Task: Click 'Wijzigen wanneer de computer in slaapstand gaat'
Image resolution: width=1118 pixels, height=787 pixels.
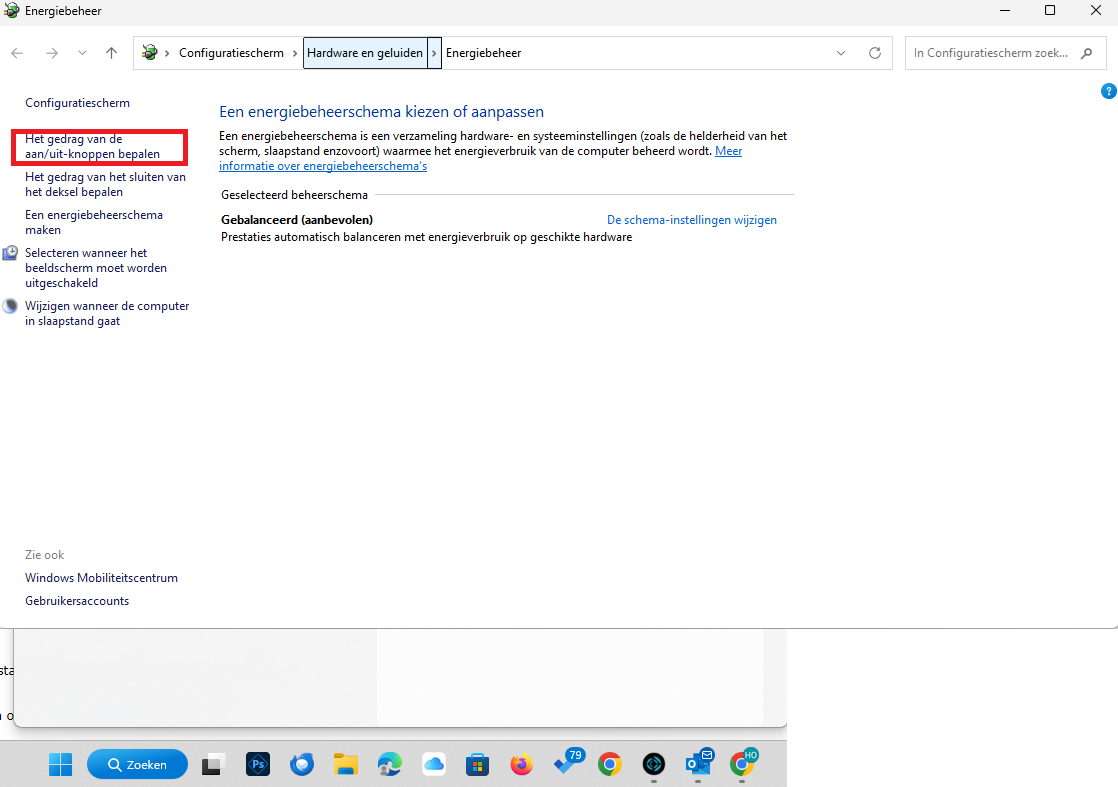Action: [106, 313]
